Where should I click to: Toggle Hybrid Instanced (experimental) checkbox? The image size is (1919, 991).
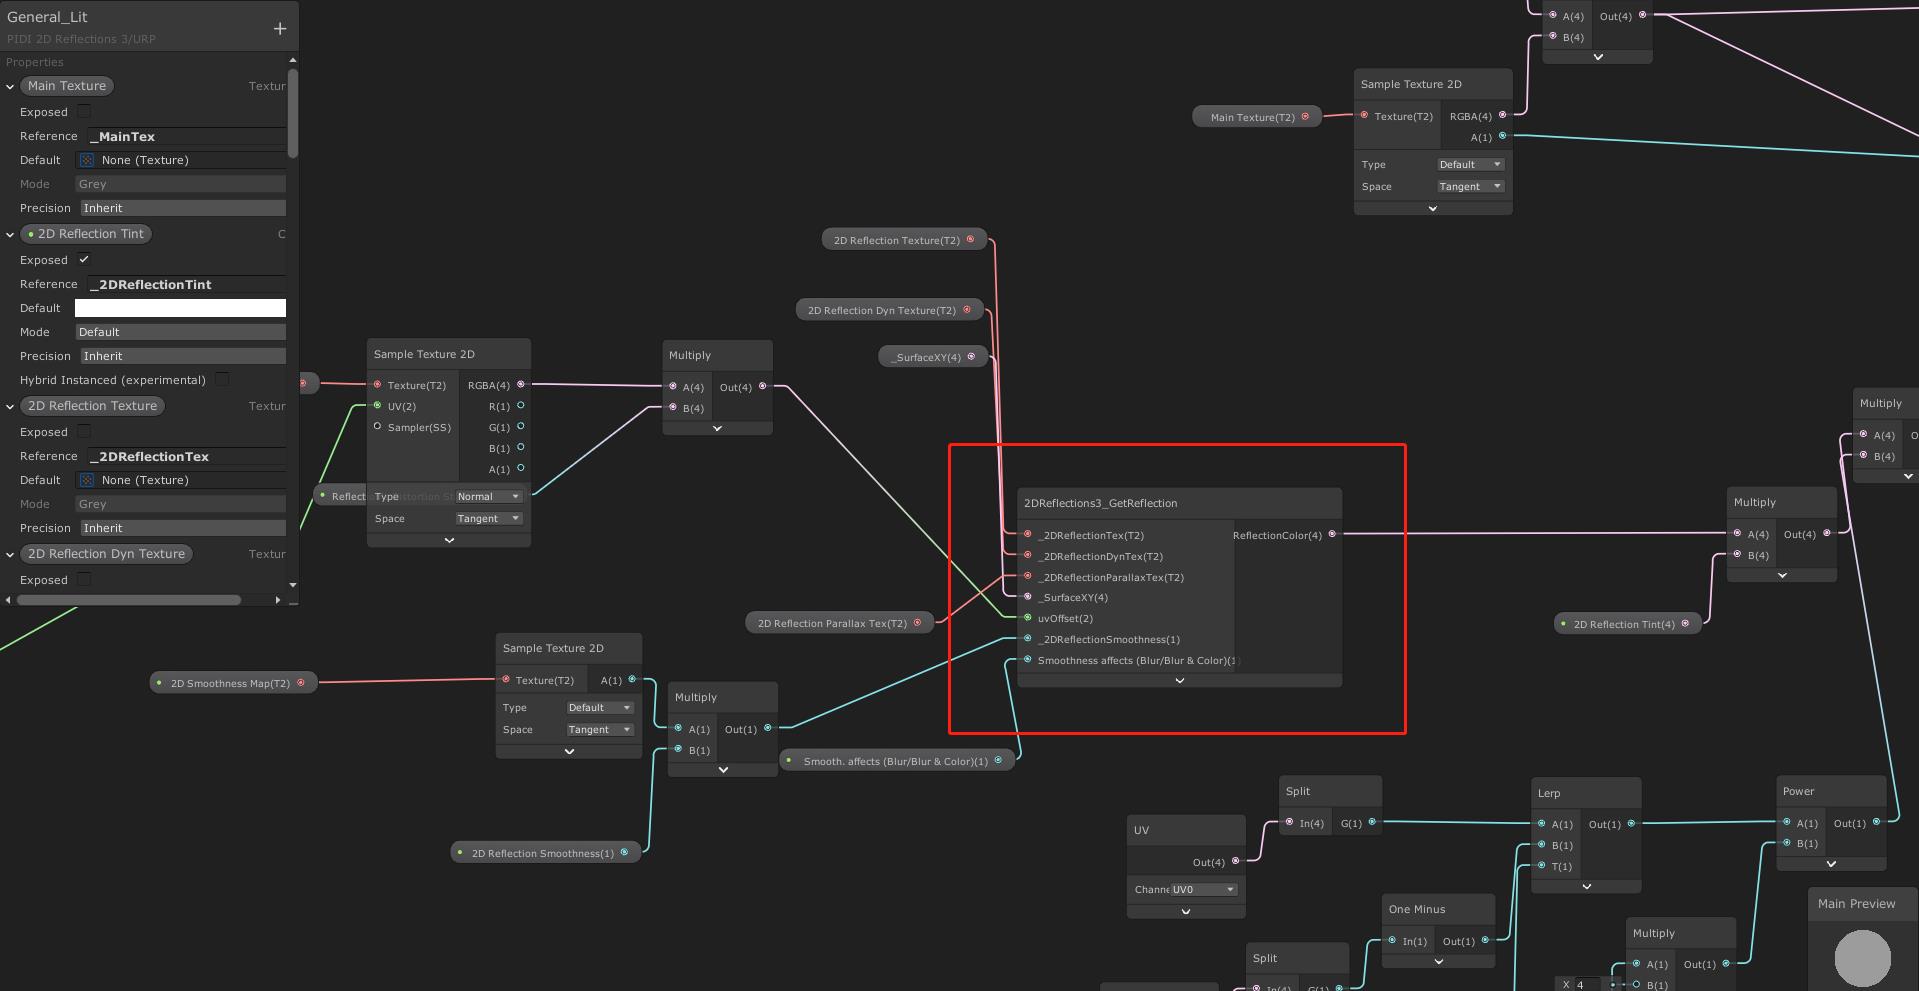coord(222,380)
